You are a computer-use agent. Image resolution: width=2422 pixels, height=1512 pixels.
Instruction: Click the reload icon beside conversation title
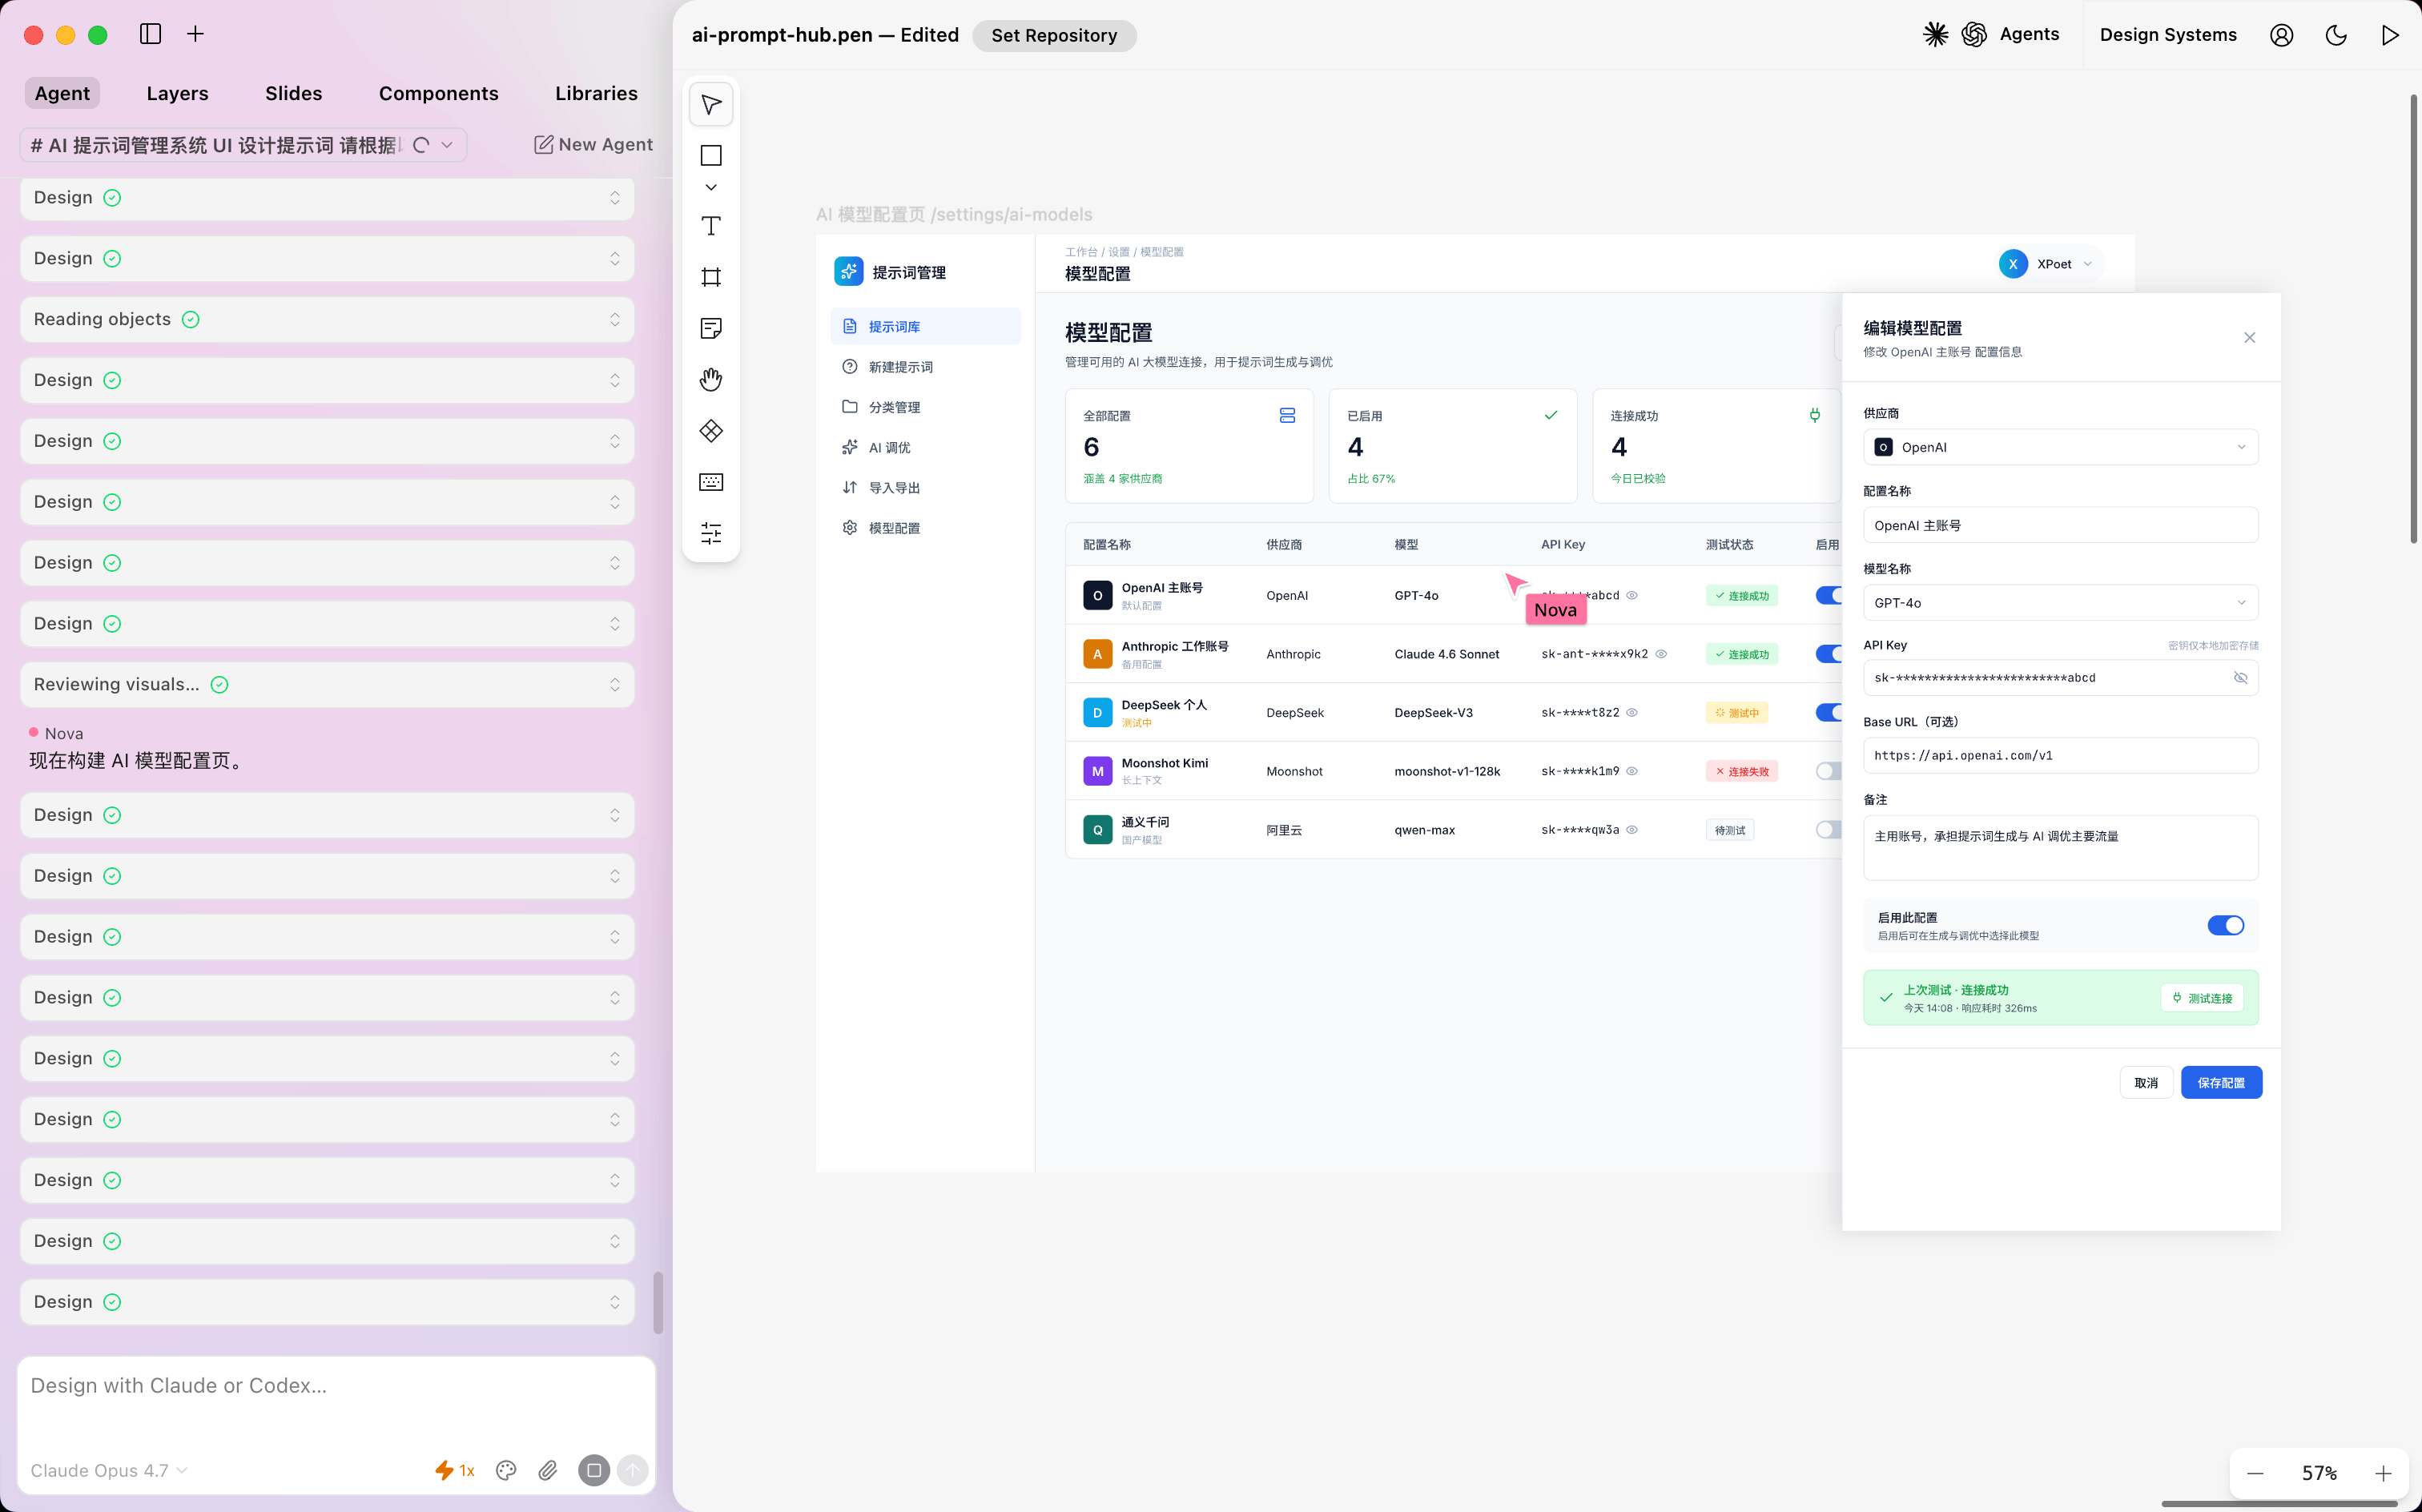click(x=421, y=145)
